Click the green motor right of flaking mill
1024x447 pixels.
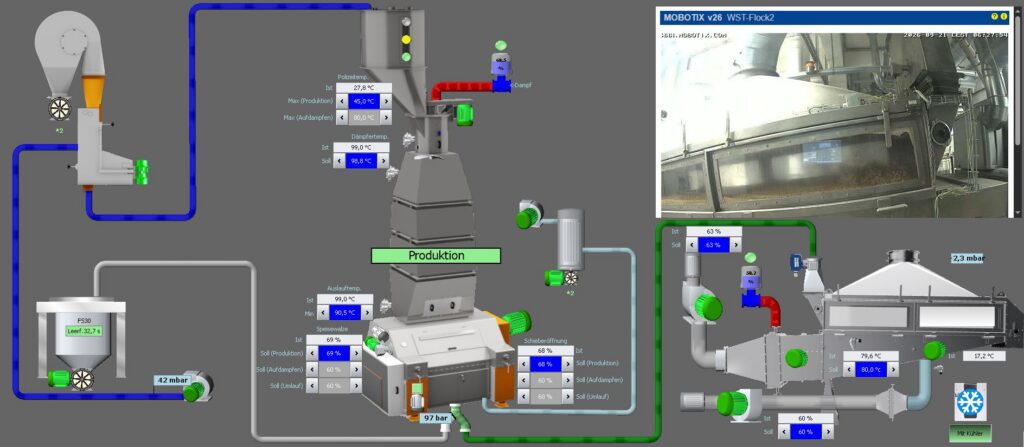tap(517, 322)
